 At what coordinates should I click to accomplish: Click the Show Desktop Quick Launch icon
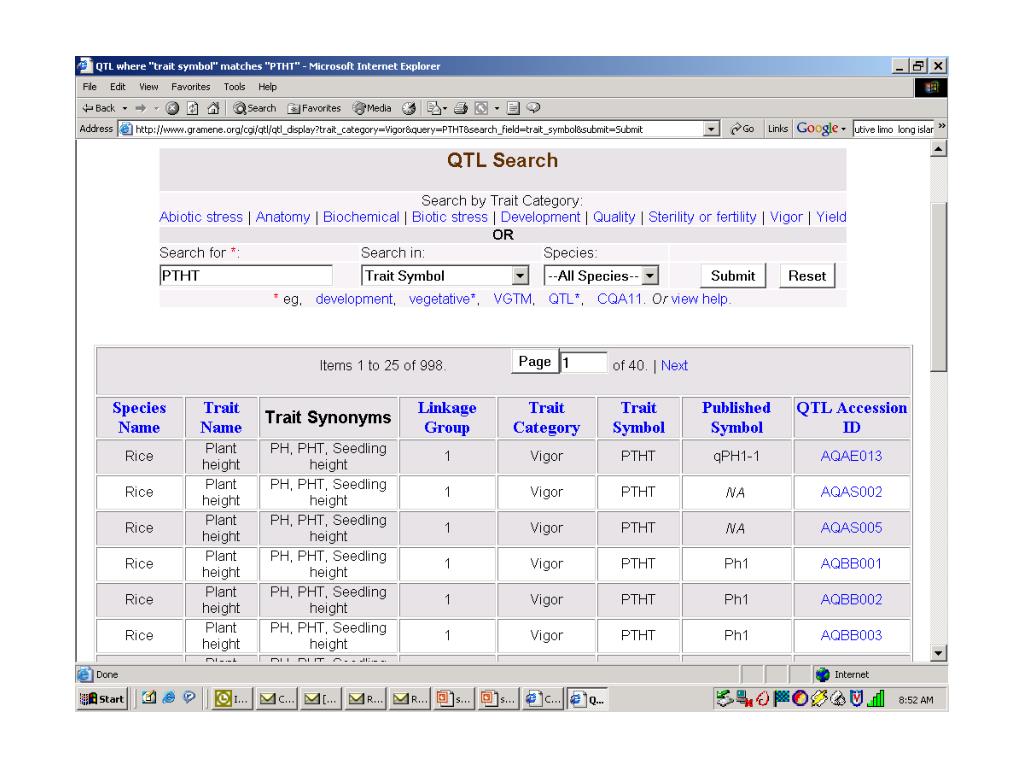[149, 697]
